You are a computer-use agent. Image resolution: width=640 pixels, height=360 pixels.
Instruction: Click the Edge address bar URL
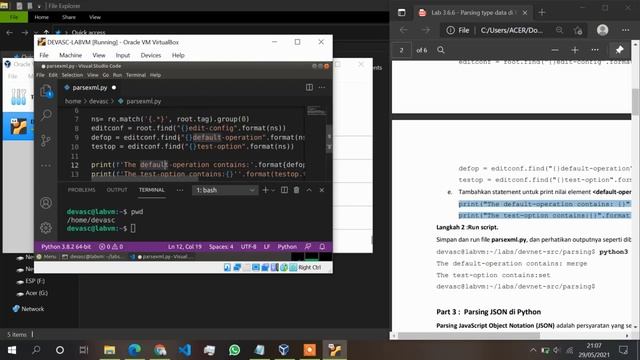511,30
